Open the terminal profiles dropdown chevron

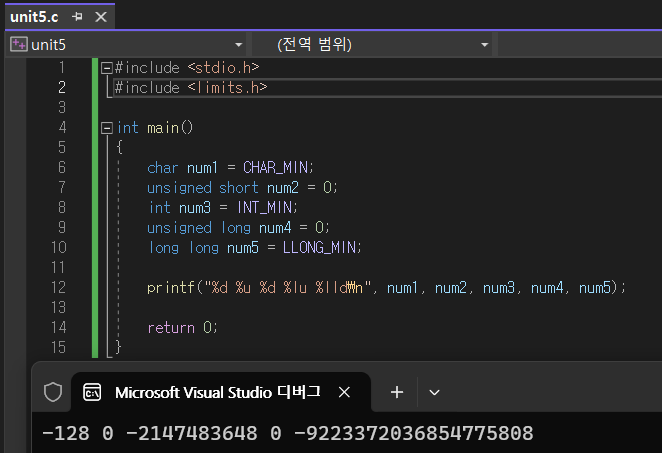pyautogui.click(x=434, y=393)
